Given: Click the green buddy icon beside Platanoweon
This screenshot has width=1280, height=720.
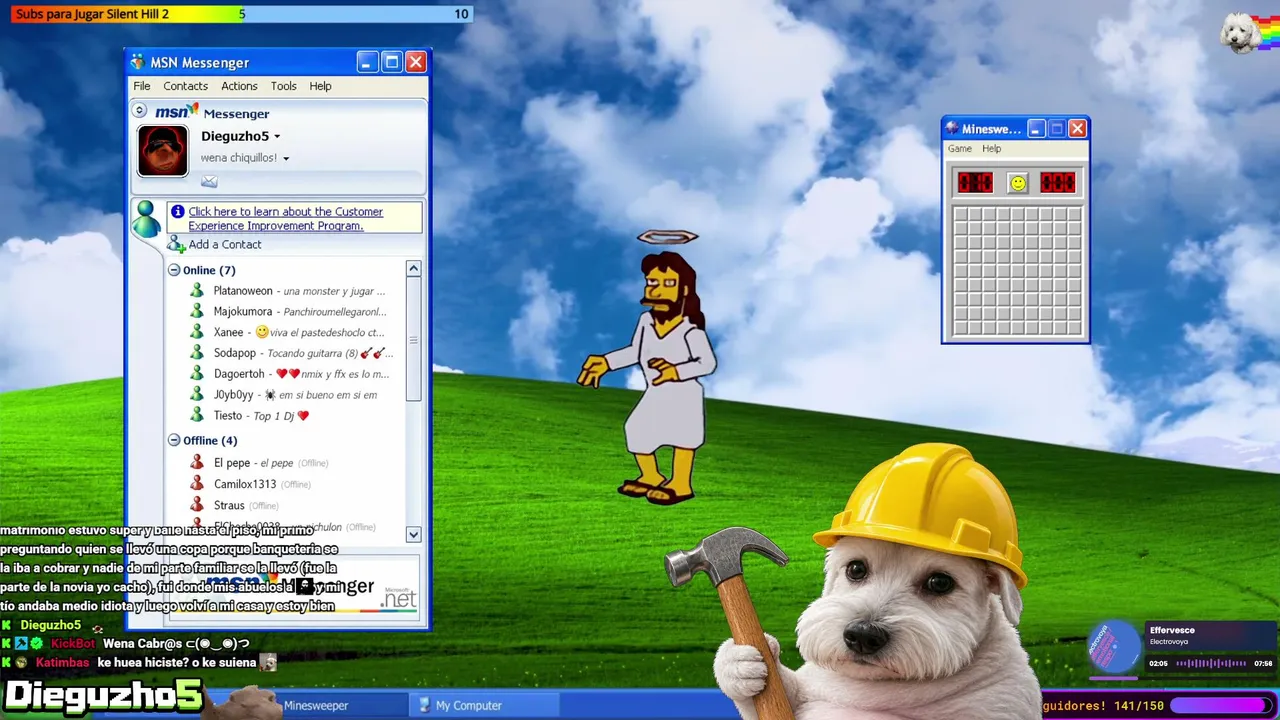Looking at the screenshot, I should coord(197,291).
